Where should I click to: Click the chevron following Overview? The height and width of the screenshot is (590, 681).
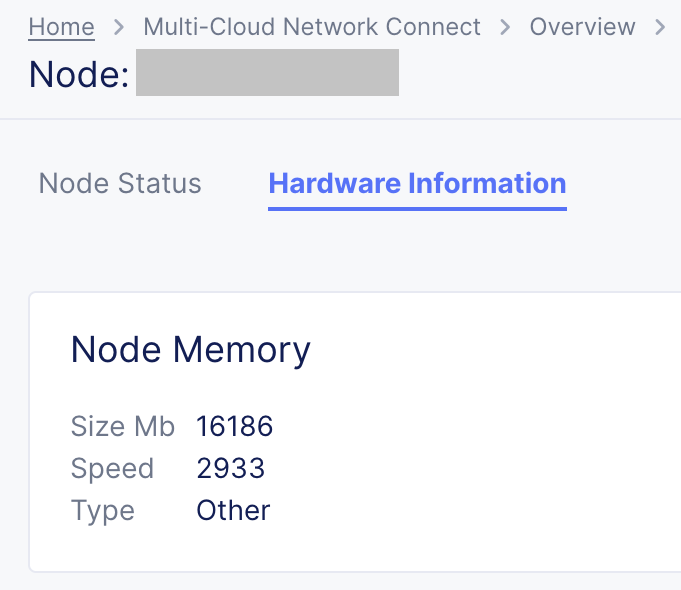pos(660,27)
